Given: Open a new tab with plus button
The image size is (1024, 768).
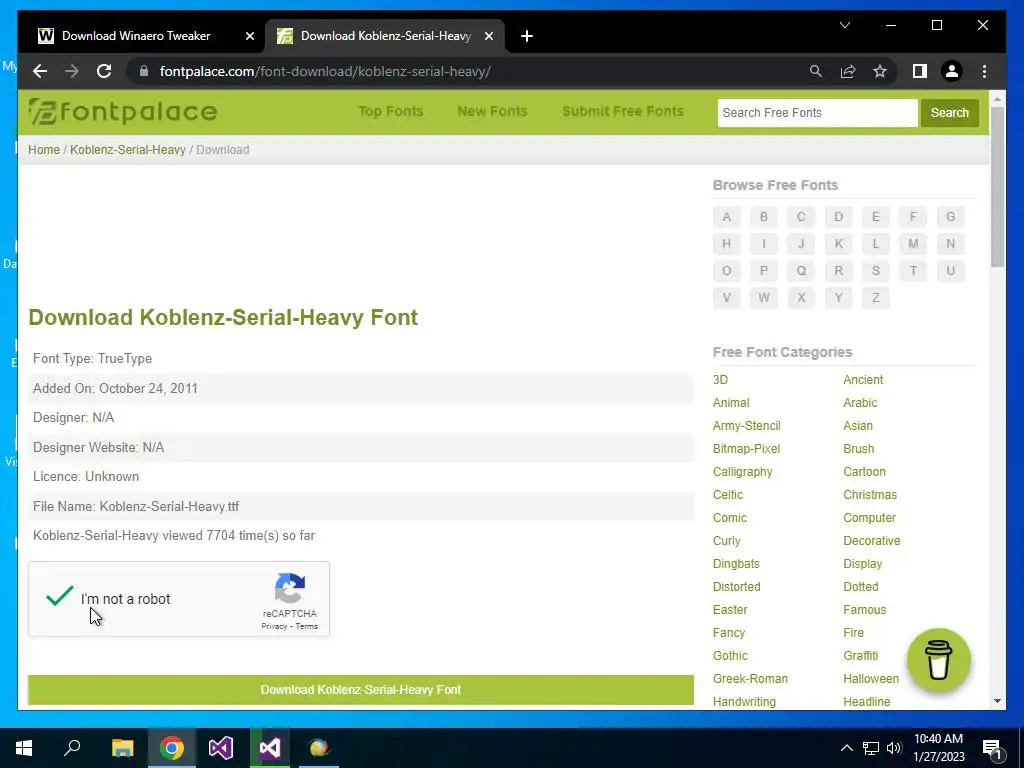Looking at the screenshot, I should (x=527, y=37).
